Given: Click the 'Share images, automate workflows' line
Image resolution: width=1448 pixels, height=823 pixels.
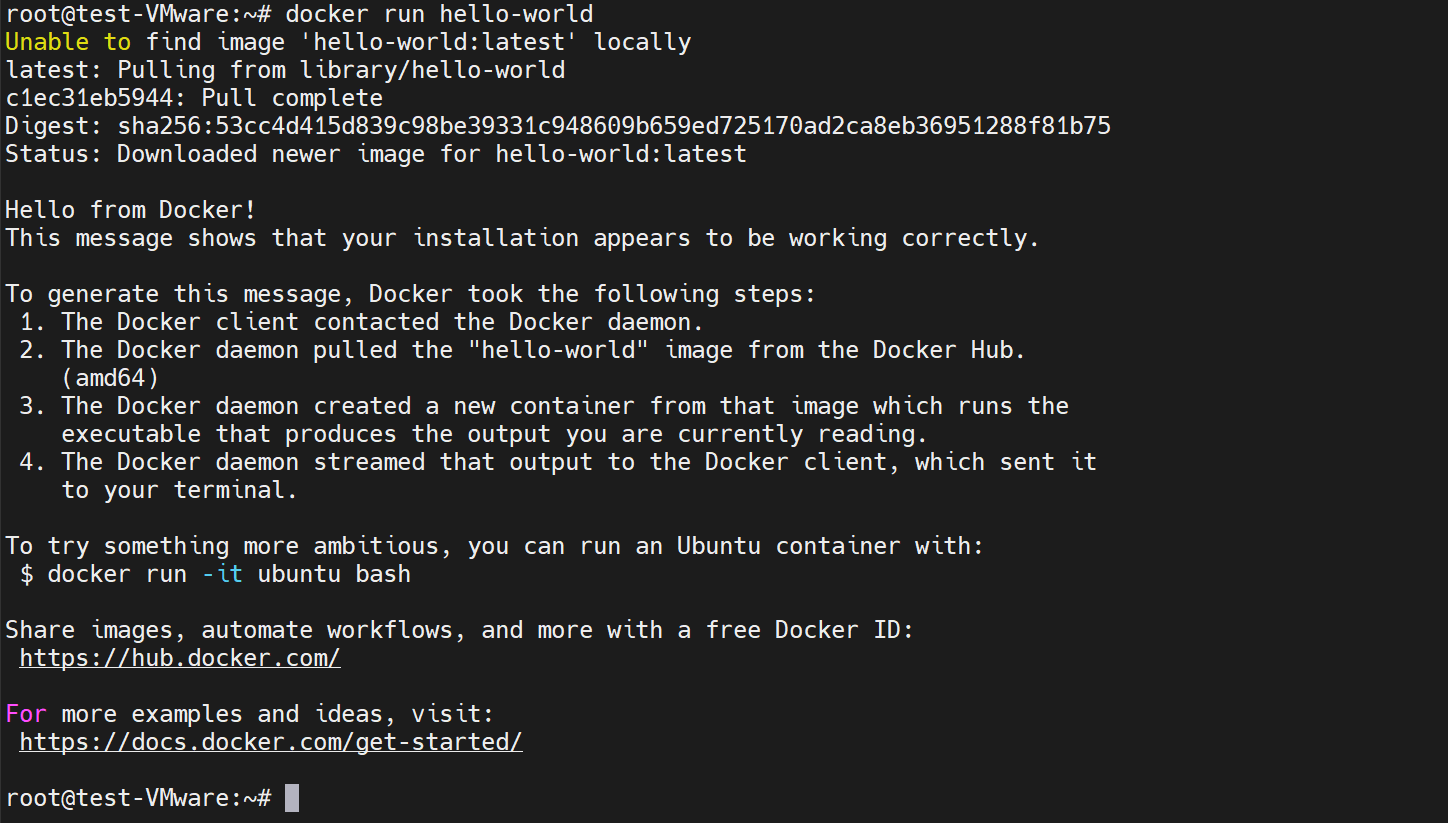Looking at the screenshot, I should coord(459,630).
